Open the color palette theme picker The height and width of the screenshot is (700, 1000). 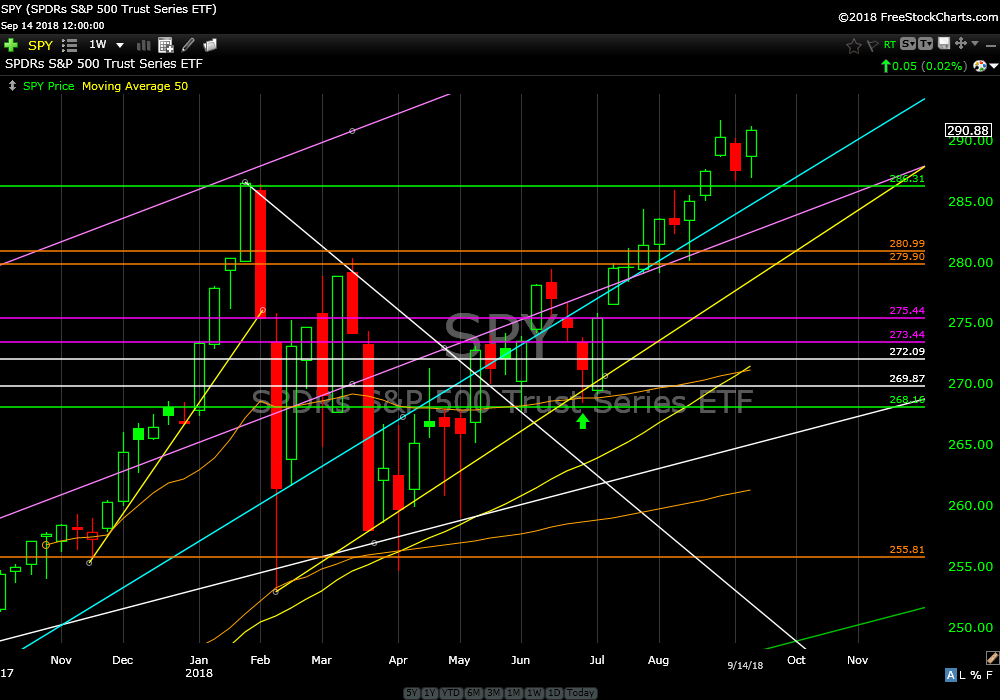coord(985,66)
